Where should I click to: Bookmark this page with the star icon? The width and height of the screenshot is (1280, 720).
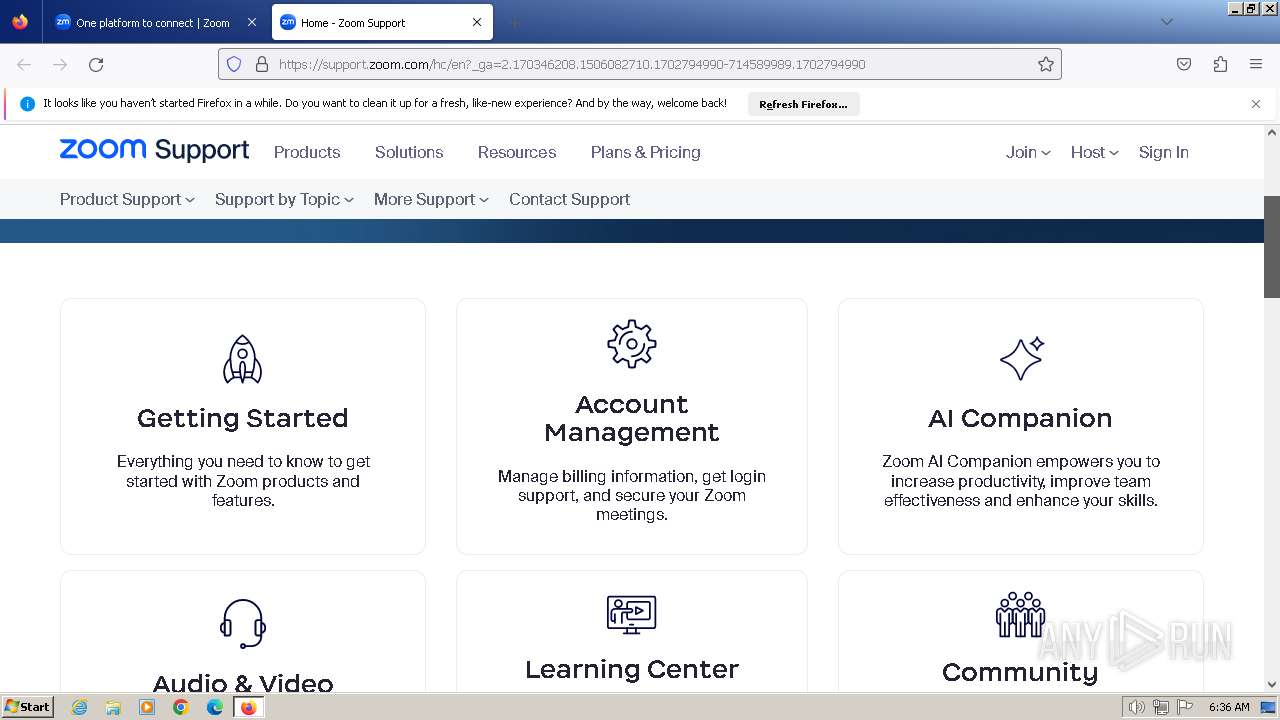point(1046,64)
